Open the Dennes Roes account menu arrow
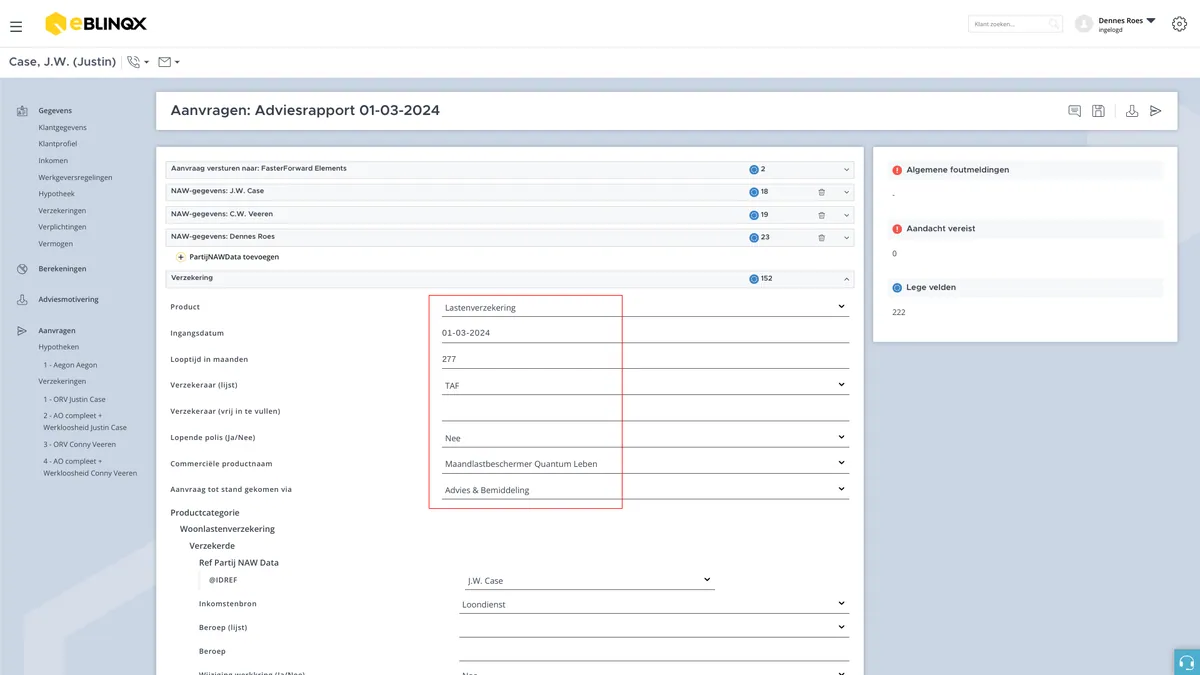1200x675 pixels. (1151, 20)
